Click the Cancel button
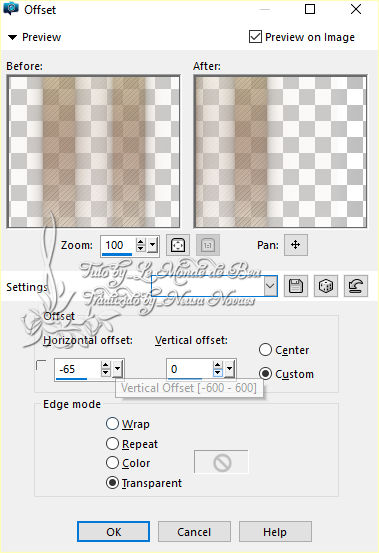Screen dimensions: 379x553 tap(194, 531)
